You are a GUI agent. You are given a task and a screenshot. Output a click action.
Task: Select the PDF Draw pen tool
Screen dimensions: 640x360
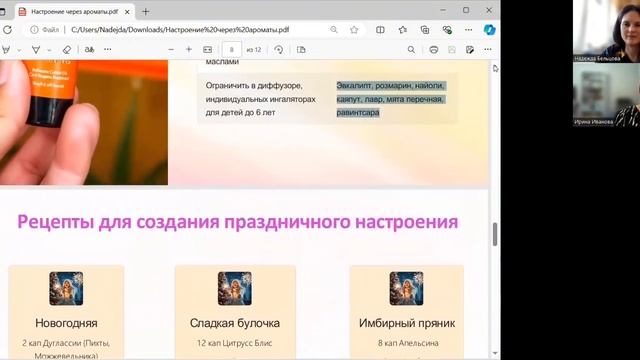6,49
